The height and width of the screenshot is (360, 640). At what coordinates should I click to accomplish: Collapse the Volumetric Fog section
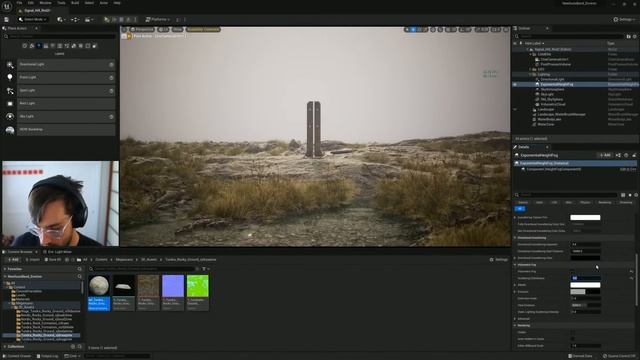(515, 264)
